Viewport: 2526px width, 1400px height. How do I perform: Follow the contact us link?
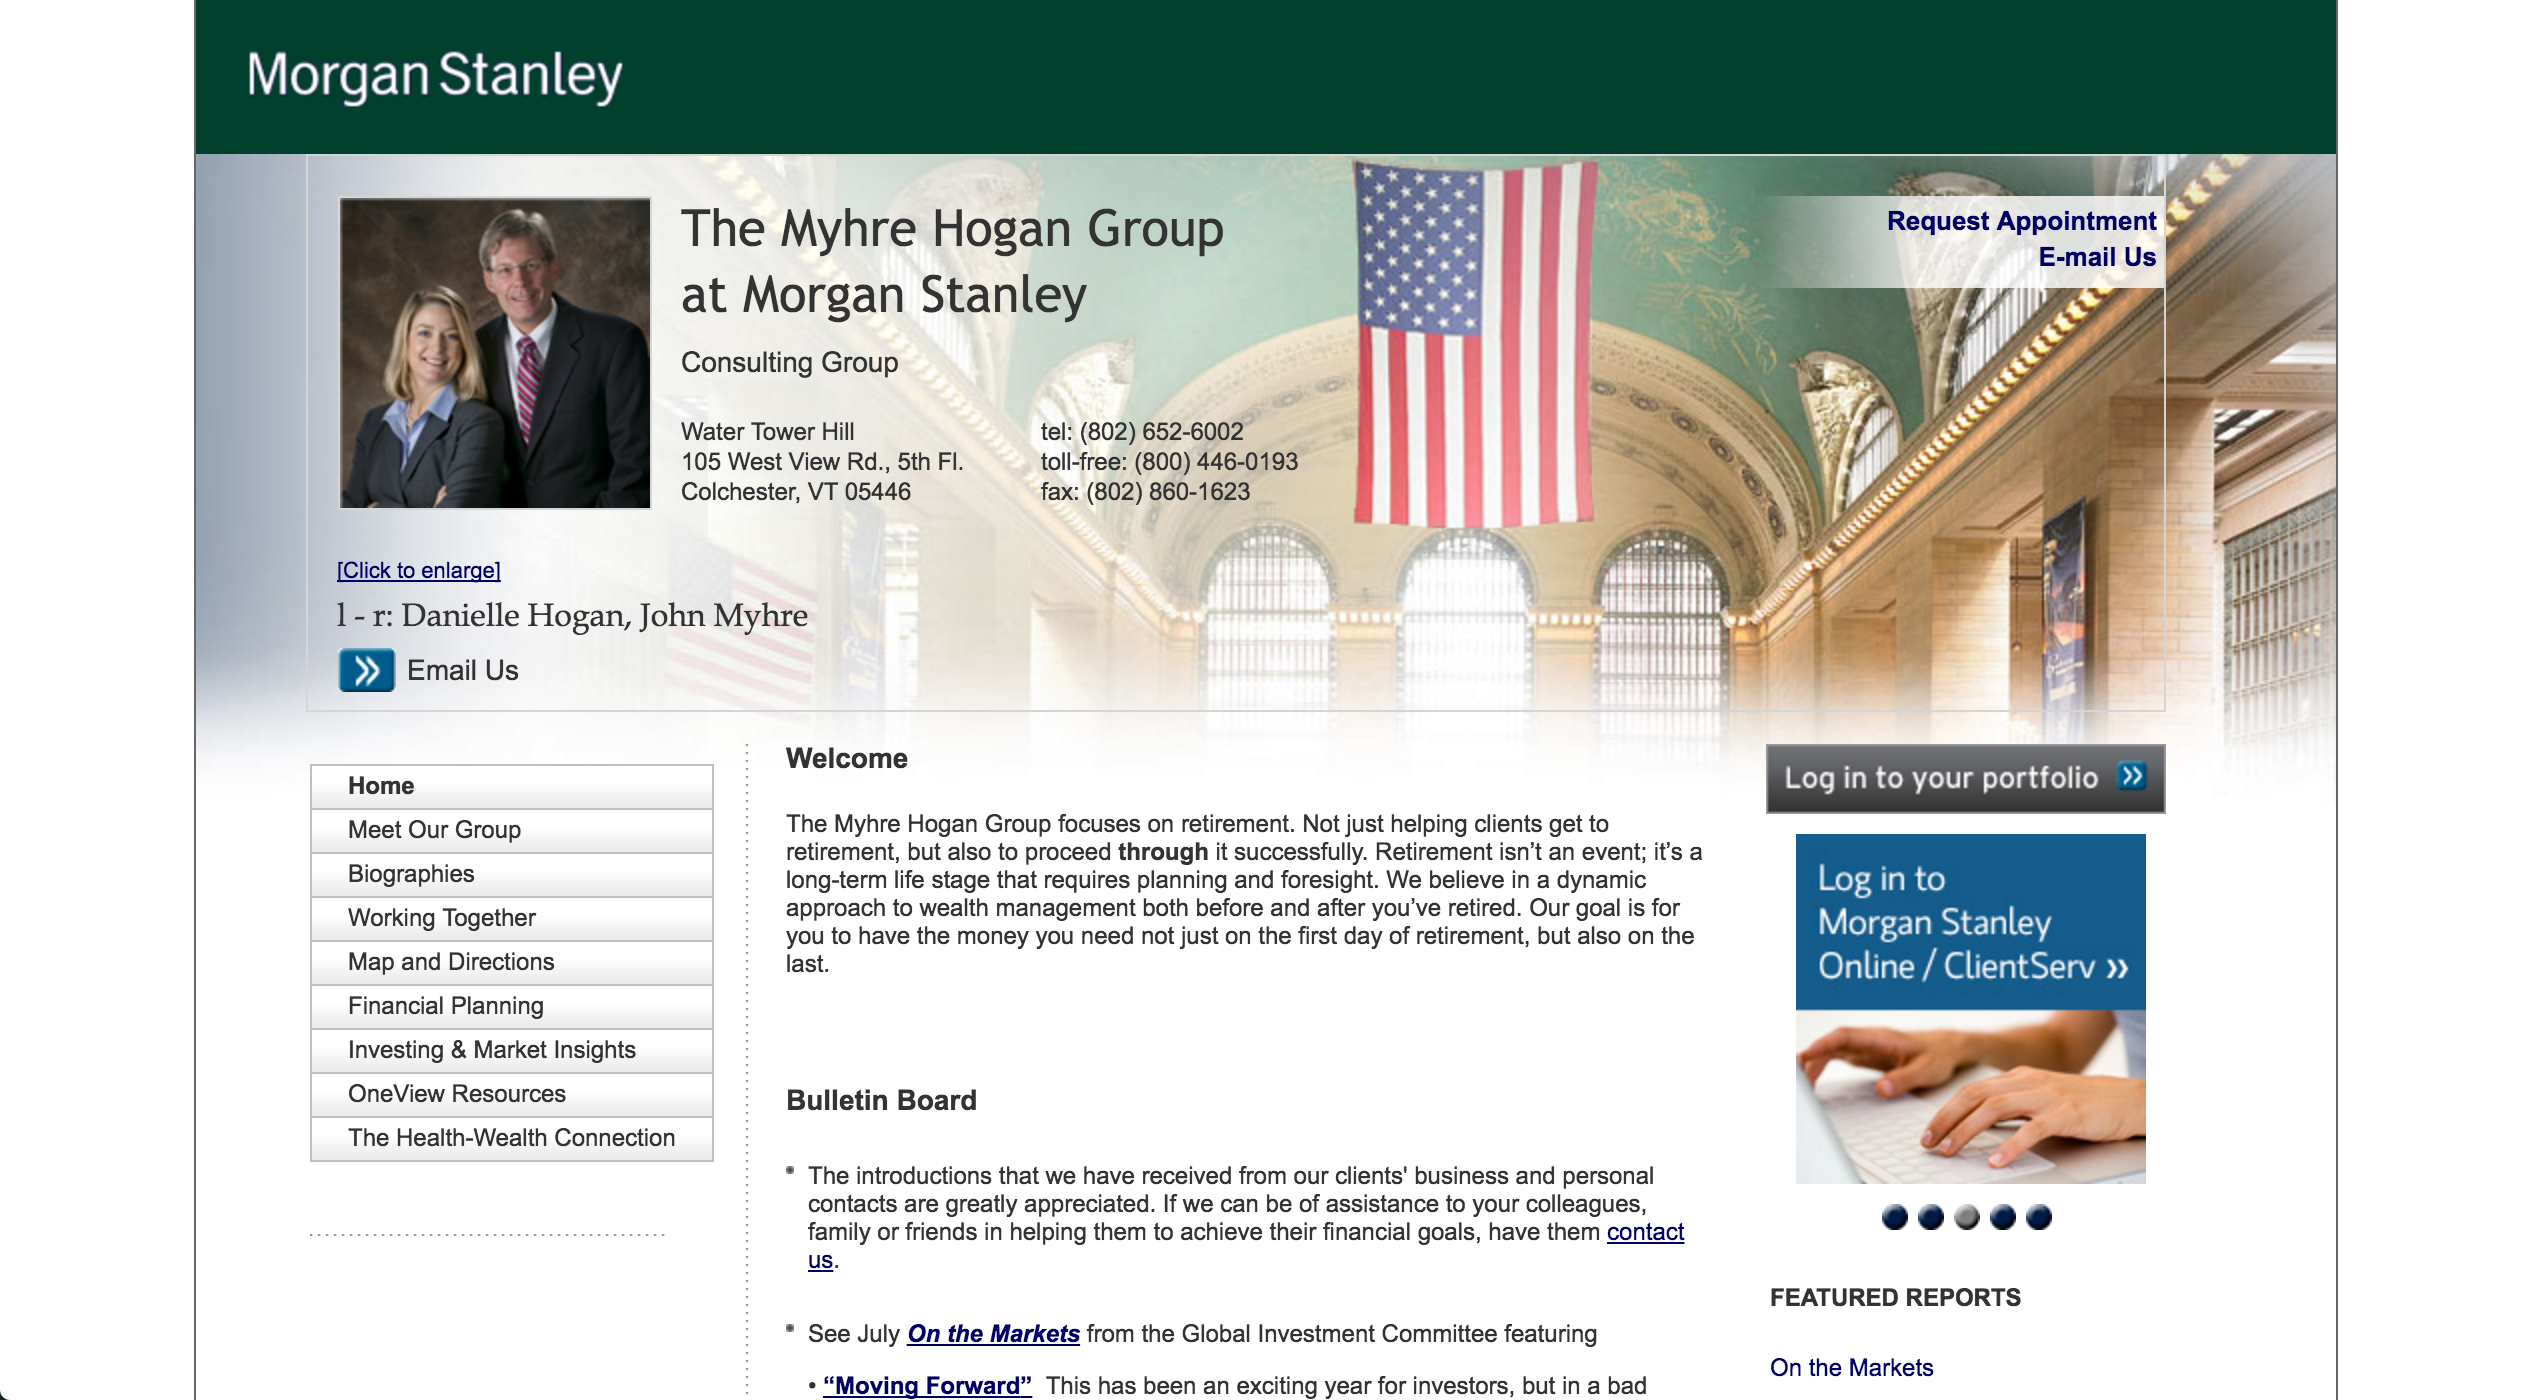point(1645,1232)
